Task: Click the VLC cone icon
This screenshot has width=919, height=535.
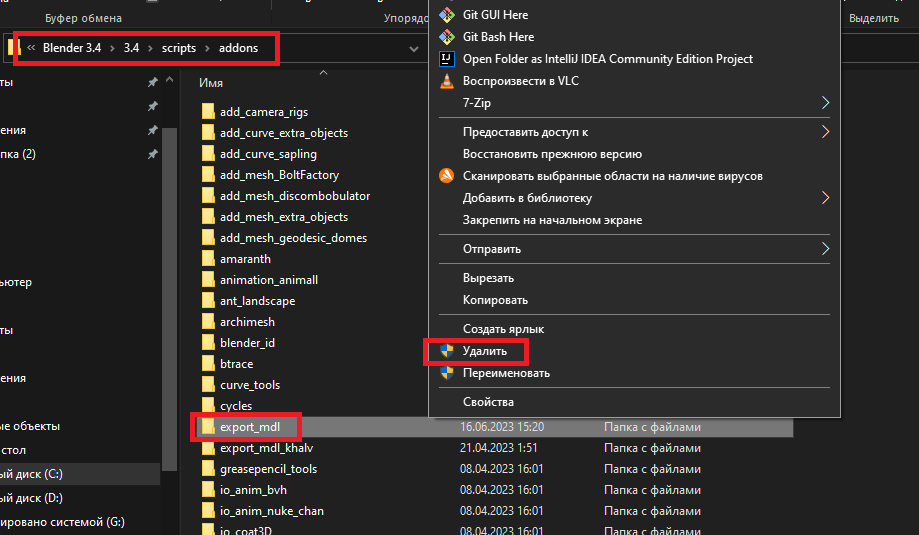Action: (x=447, y=81)
